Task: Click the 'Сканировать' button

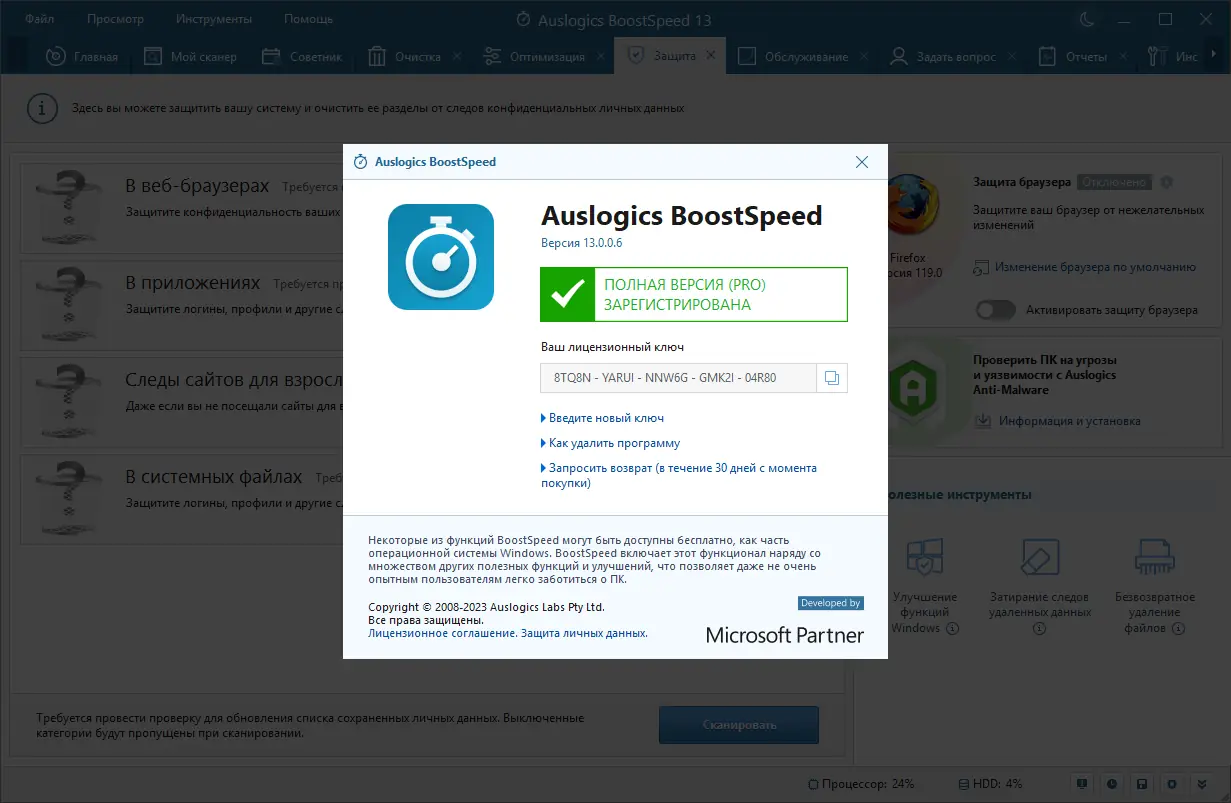Action: pos(739,725)
